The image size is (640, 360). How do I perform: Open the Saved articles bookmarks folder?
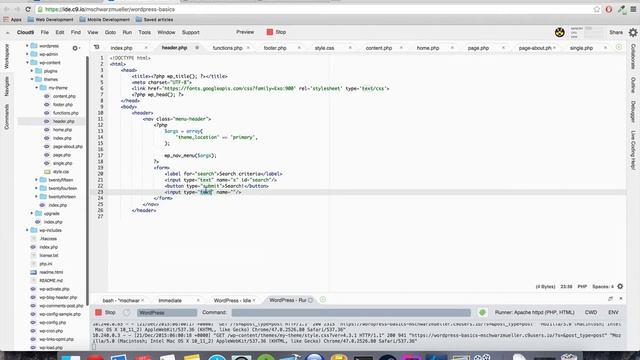[154, 19]
